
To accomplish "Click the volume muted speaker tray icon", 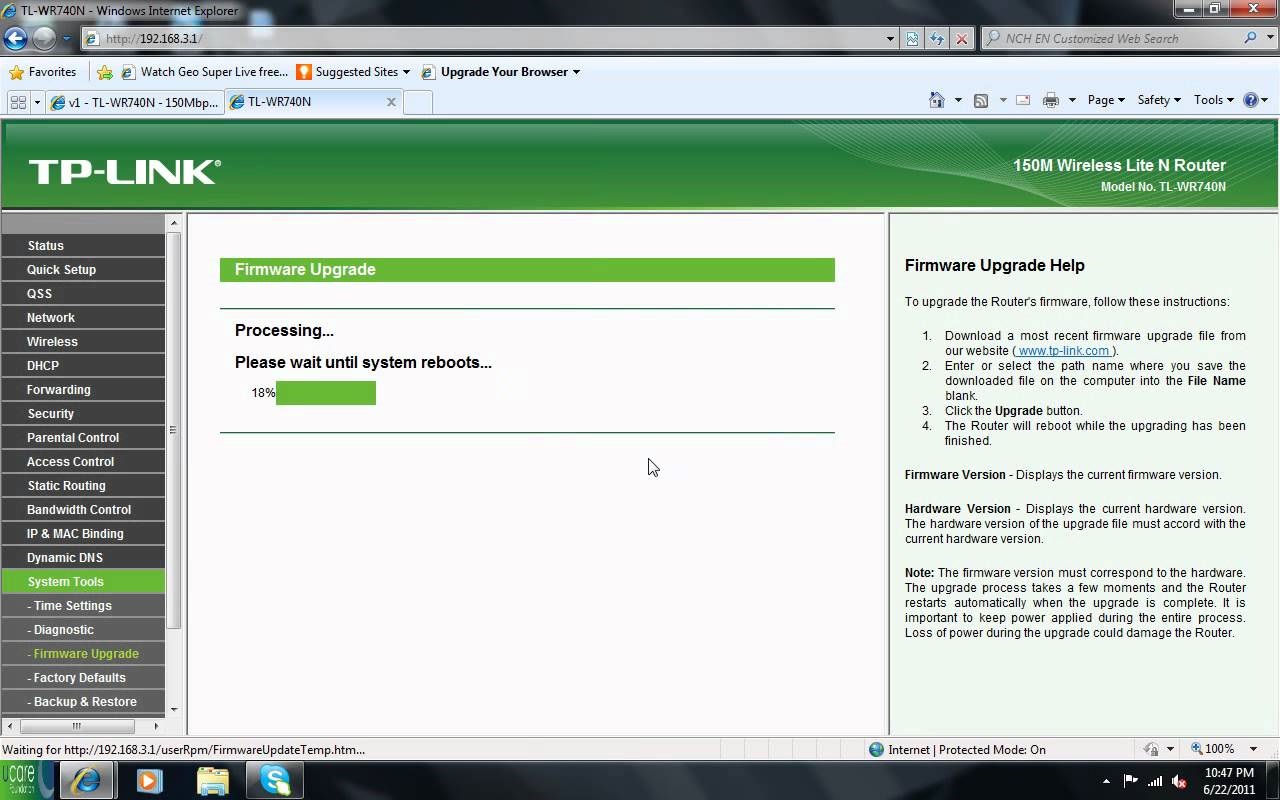I will pos(1179,781).
